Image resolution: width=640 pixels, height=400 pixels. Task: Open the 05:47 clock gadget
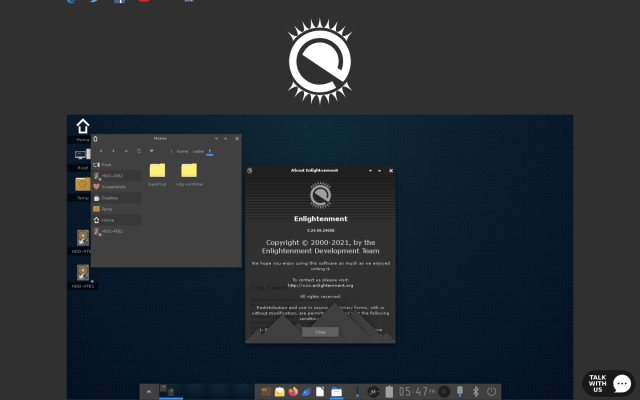click(x=417, y=392)
